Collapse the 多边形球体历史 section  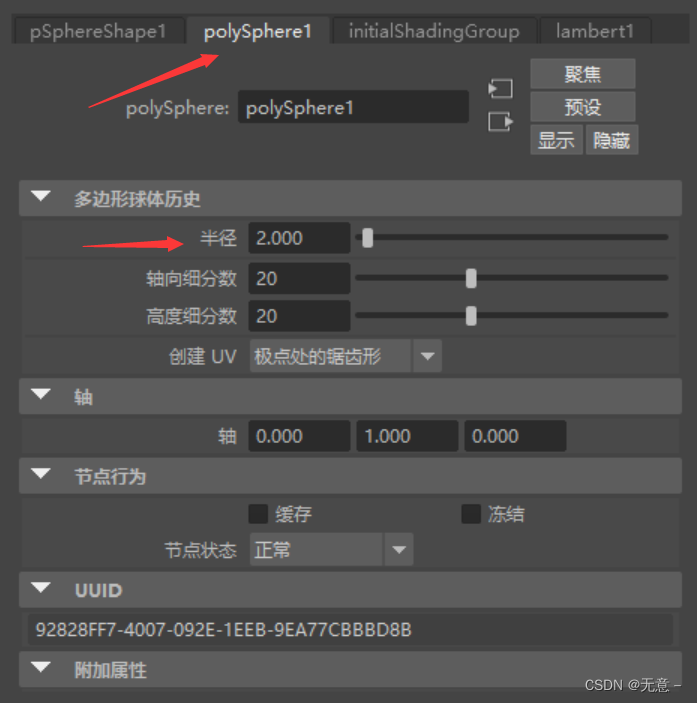click(41, 196)
